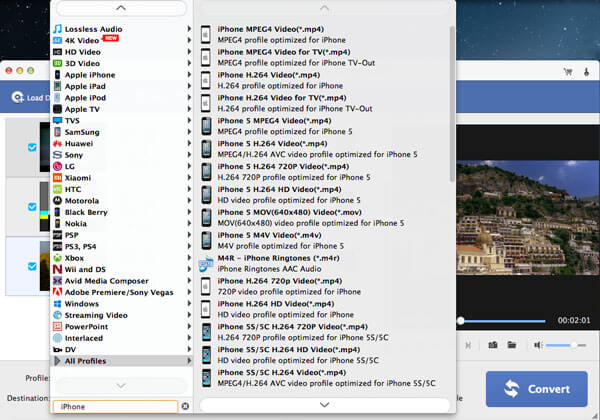Expand the Black Berry submenu arrow

pyautogui.click(x=189, y=212)
